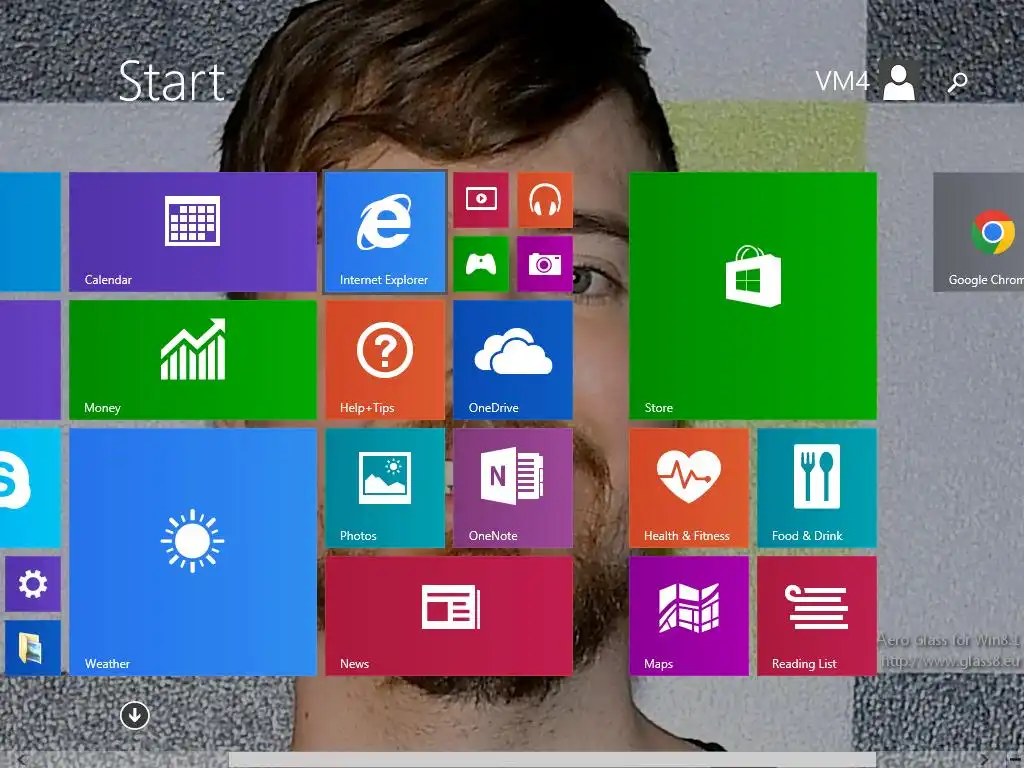Click the scrollbar left arrow
The image size is (1024, 768).
(x=22, y=760)
